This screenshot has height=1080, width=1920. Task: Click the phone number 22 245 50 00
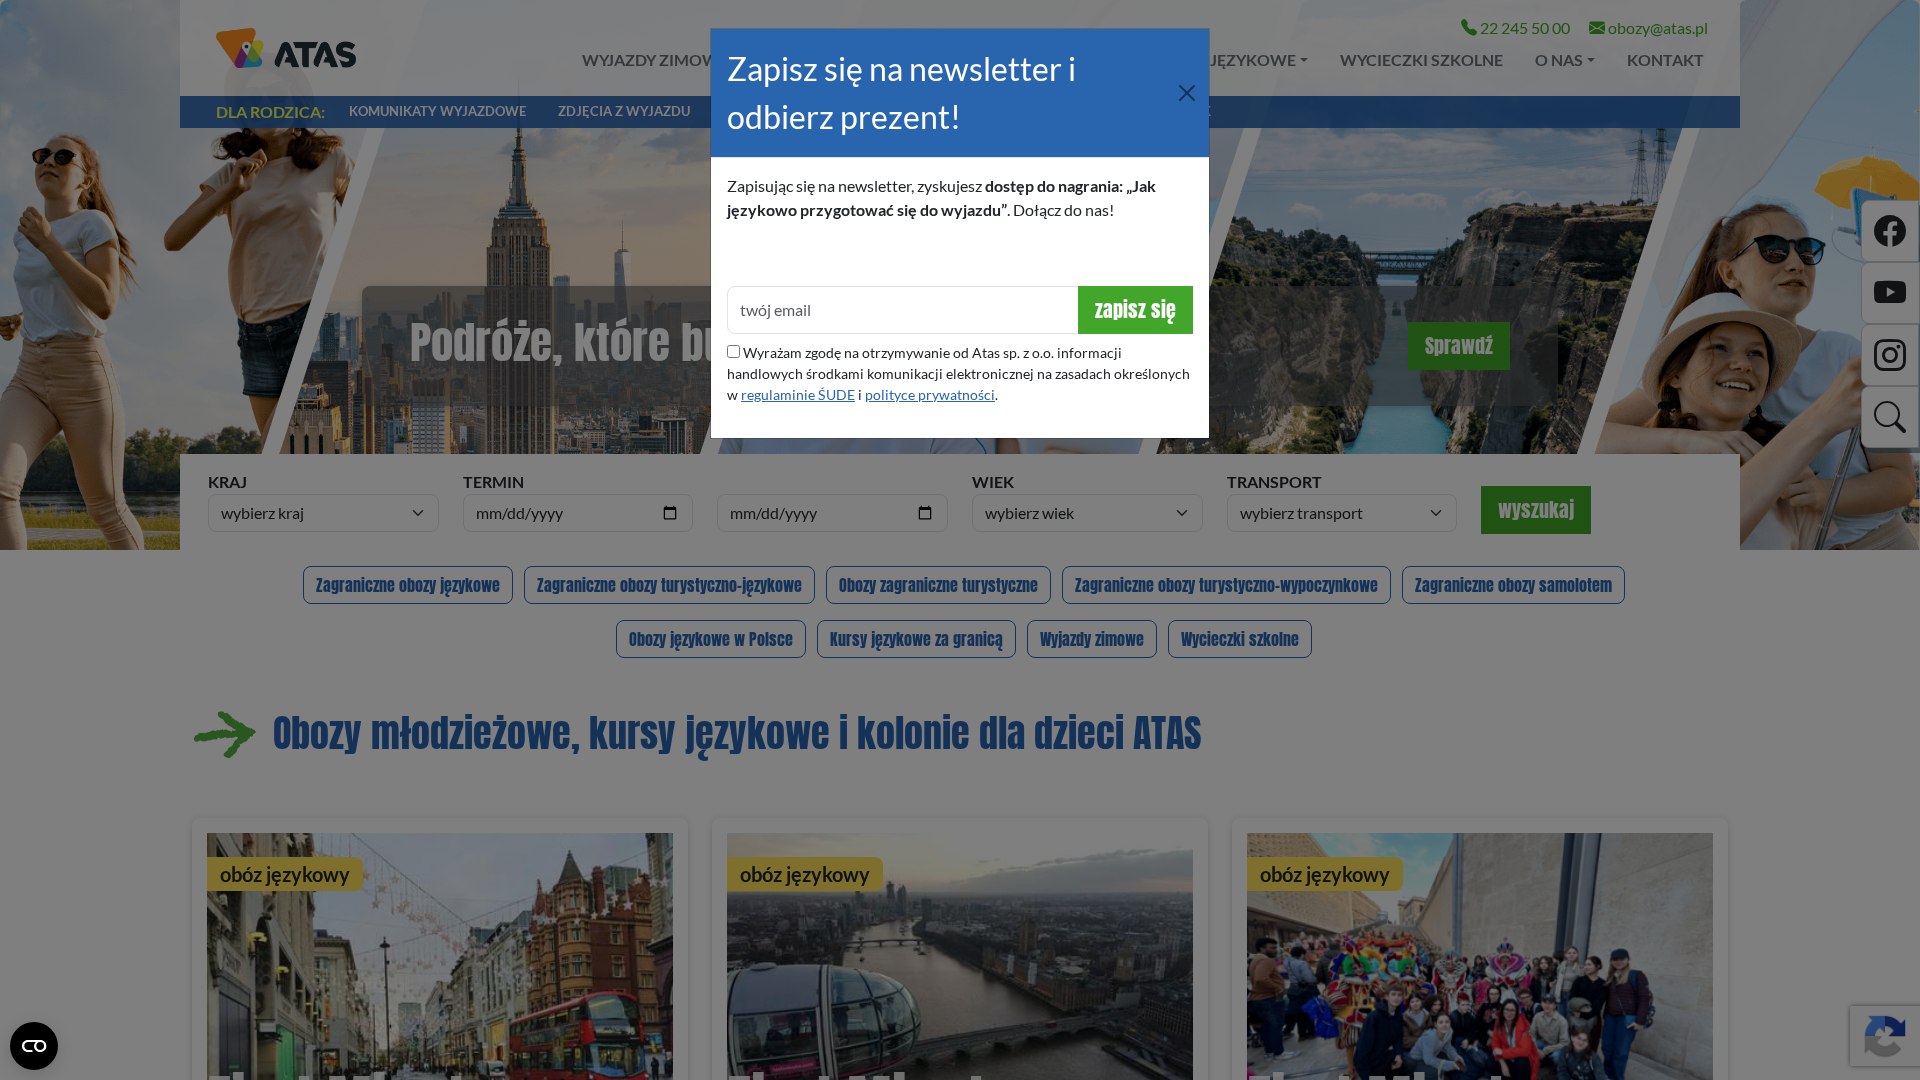pyautogui.click(x=1515, y=28)
